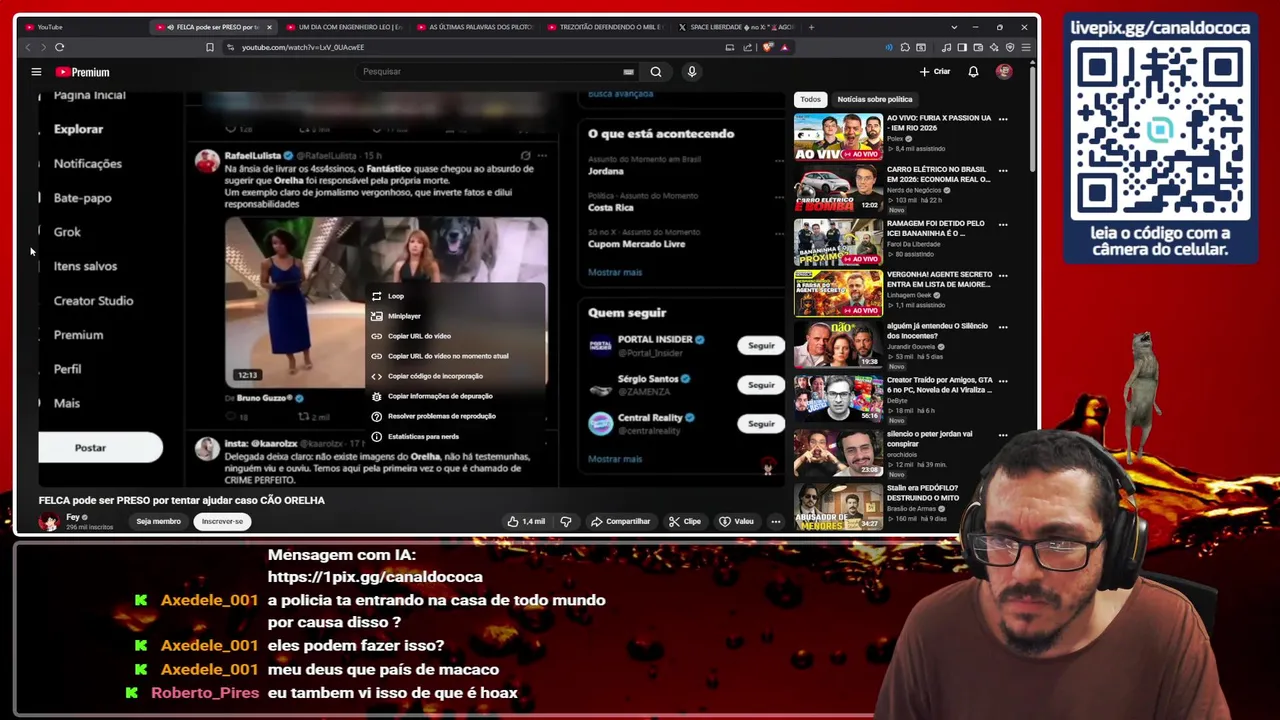Open browser main menu hamburger

(1026, 47)
